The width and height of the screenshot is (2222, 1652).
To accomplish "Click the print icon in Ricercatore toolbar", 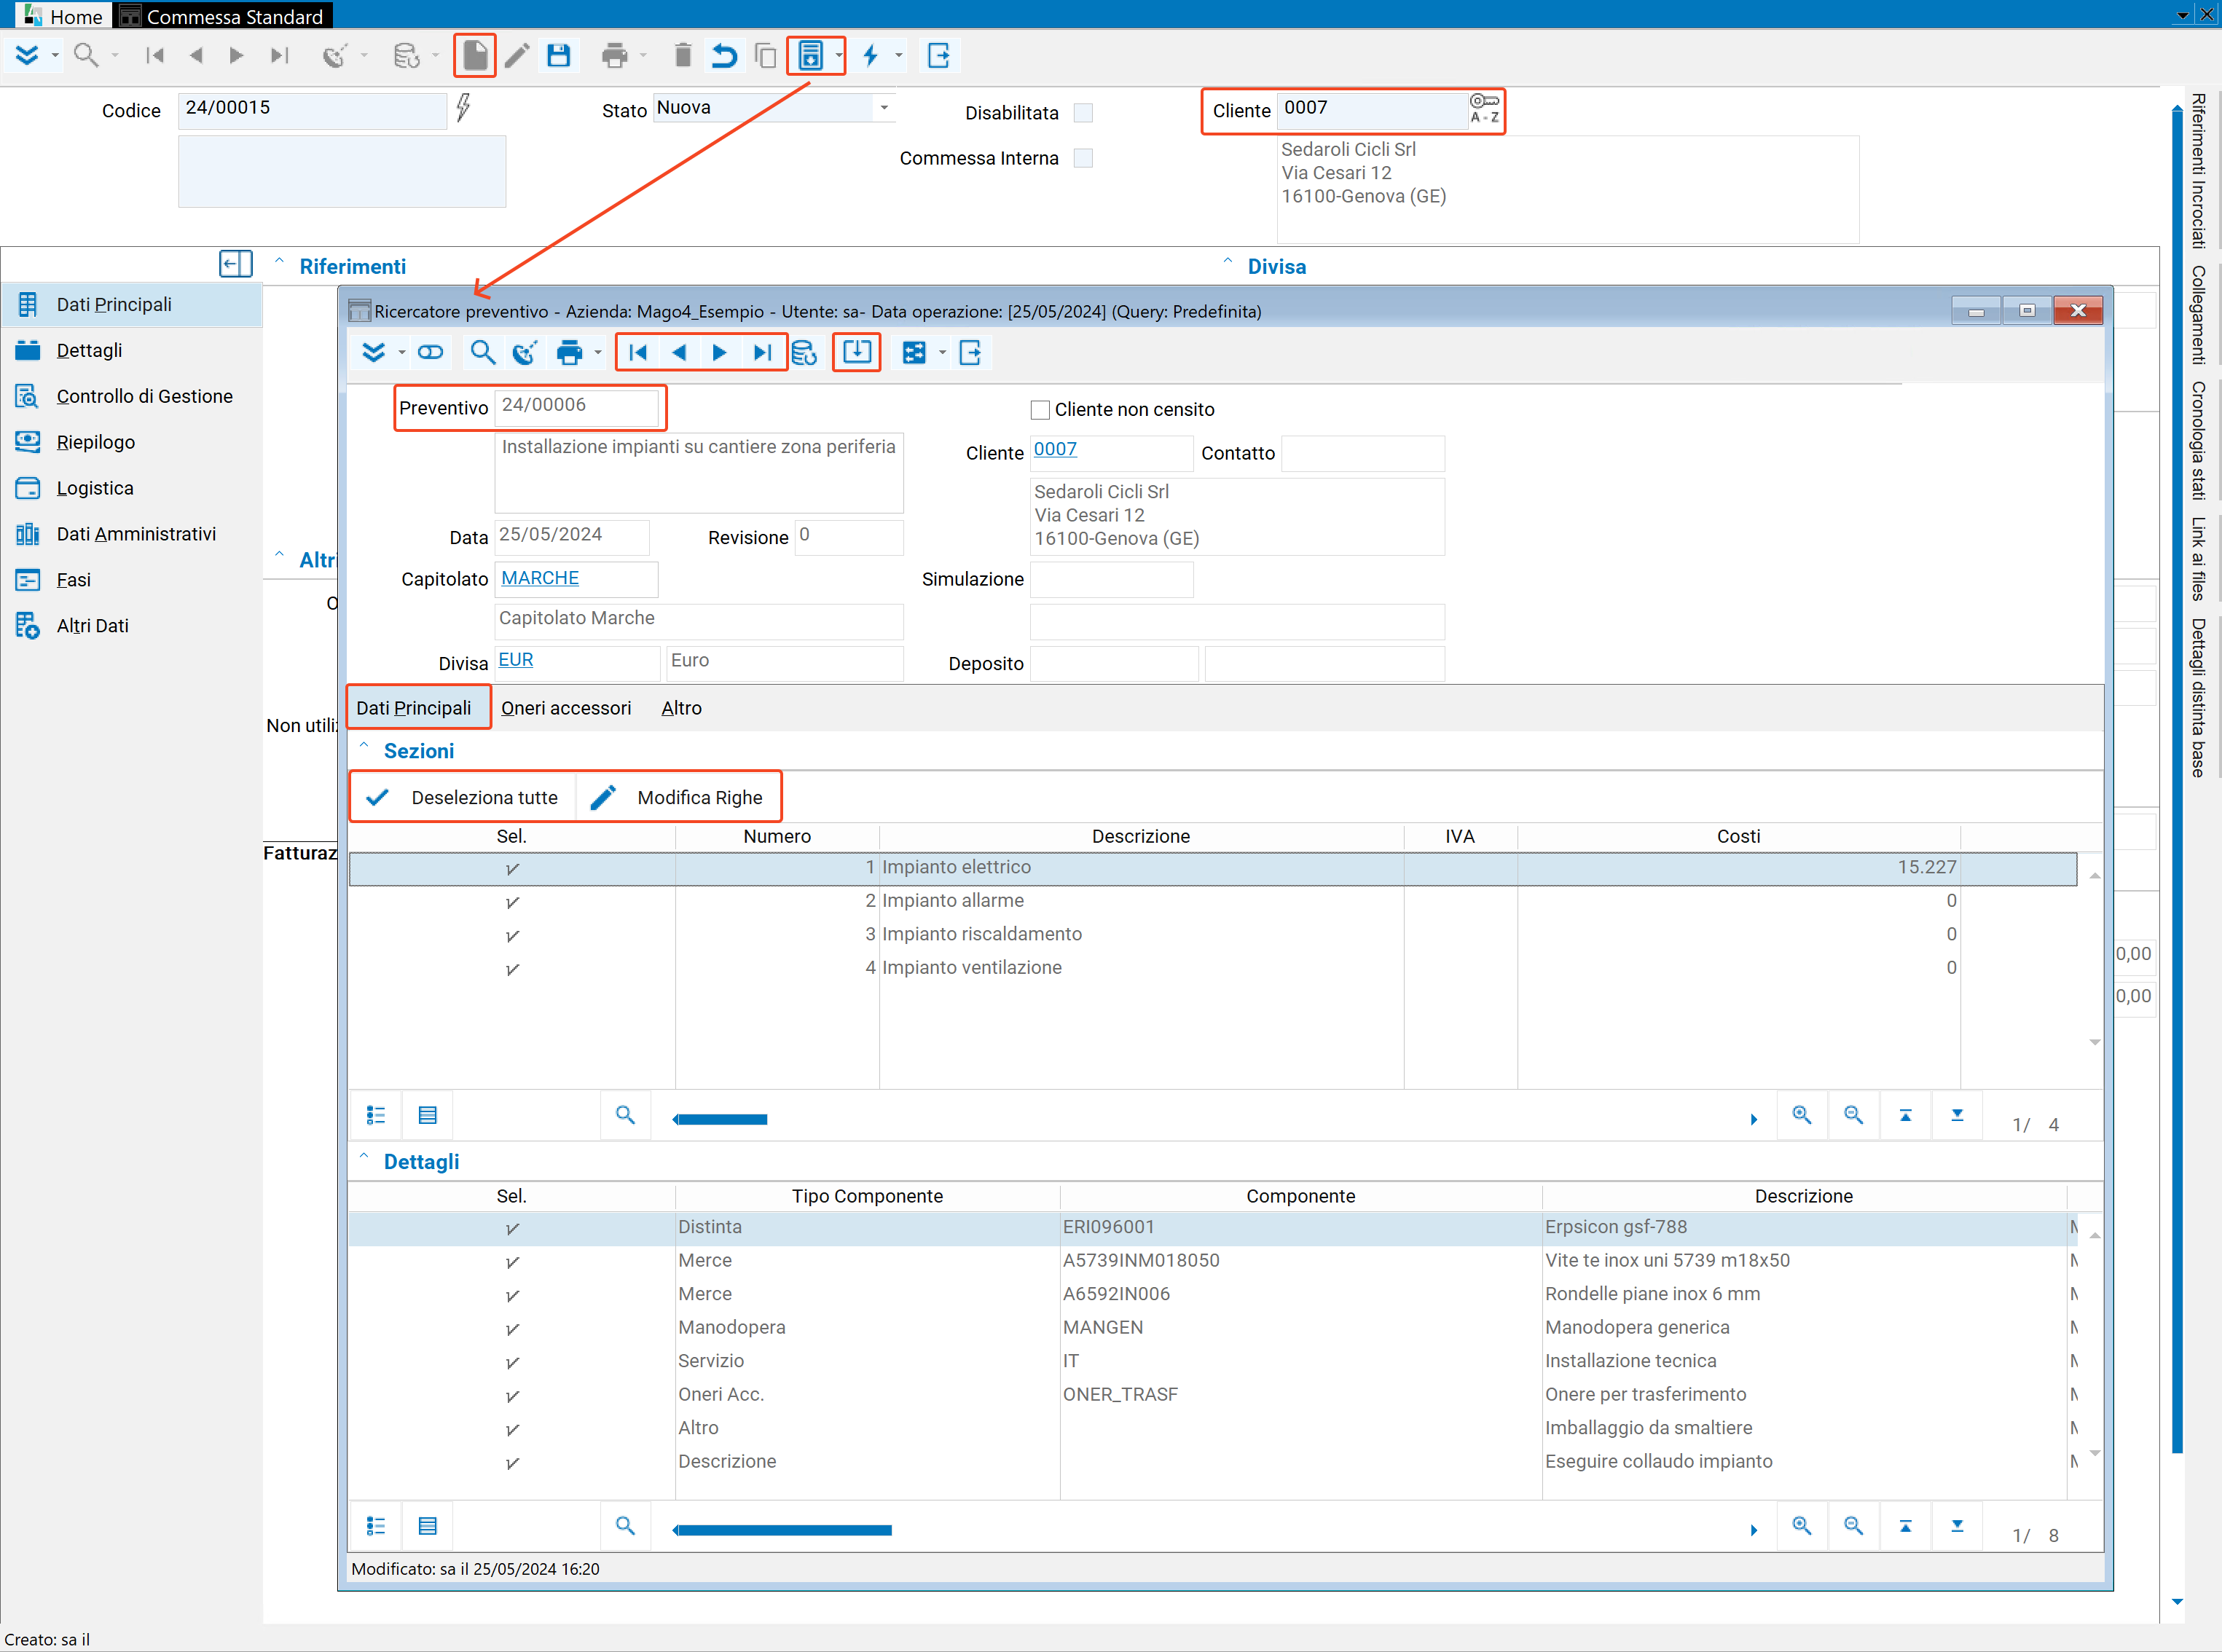I will click(x=570, y=352).
